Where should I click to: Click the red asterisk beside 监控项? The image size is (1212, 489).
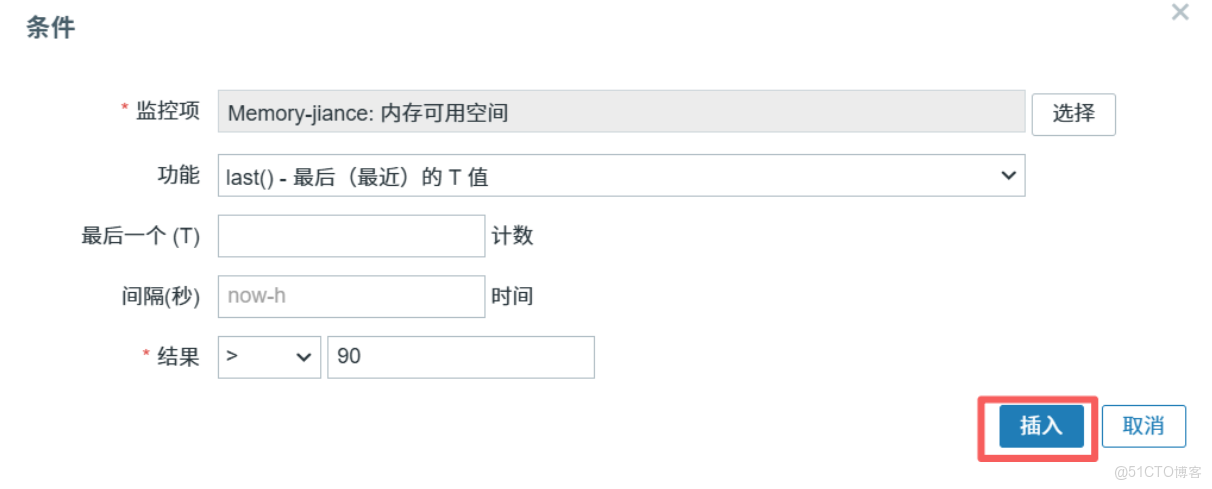coord(125,108)
